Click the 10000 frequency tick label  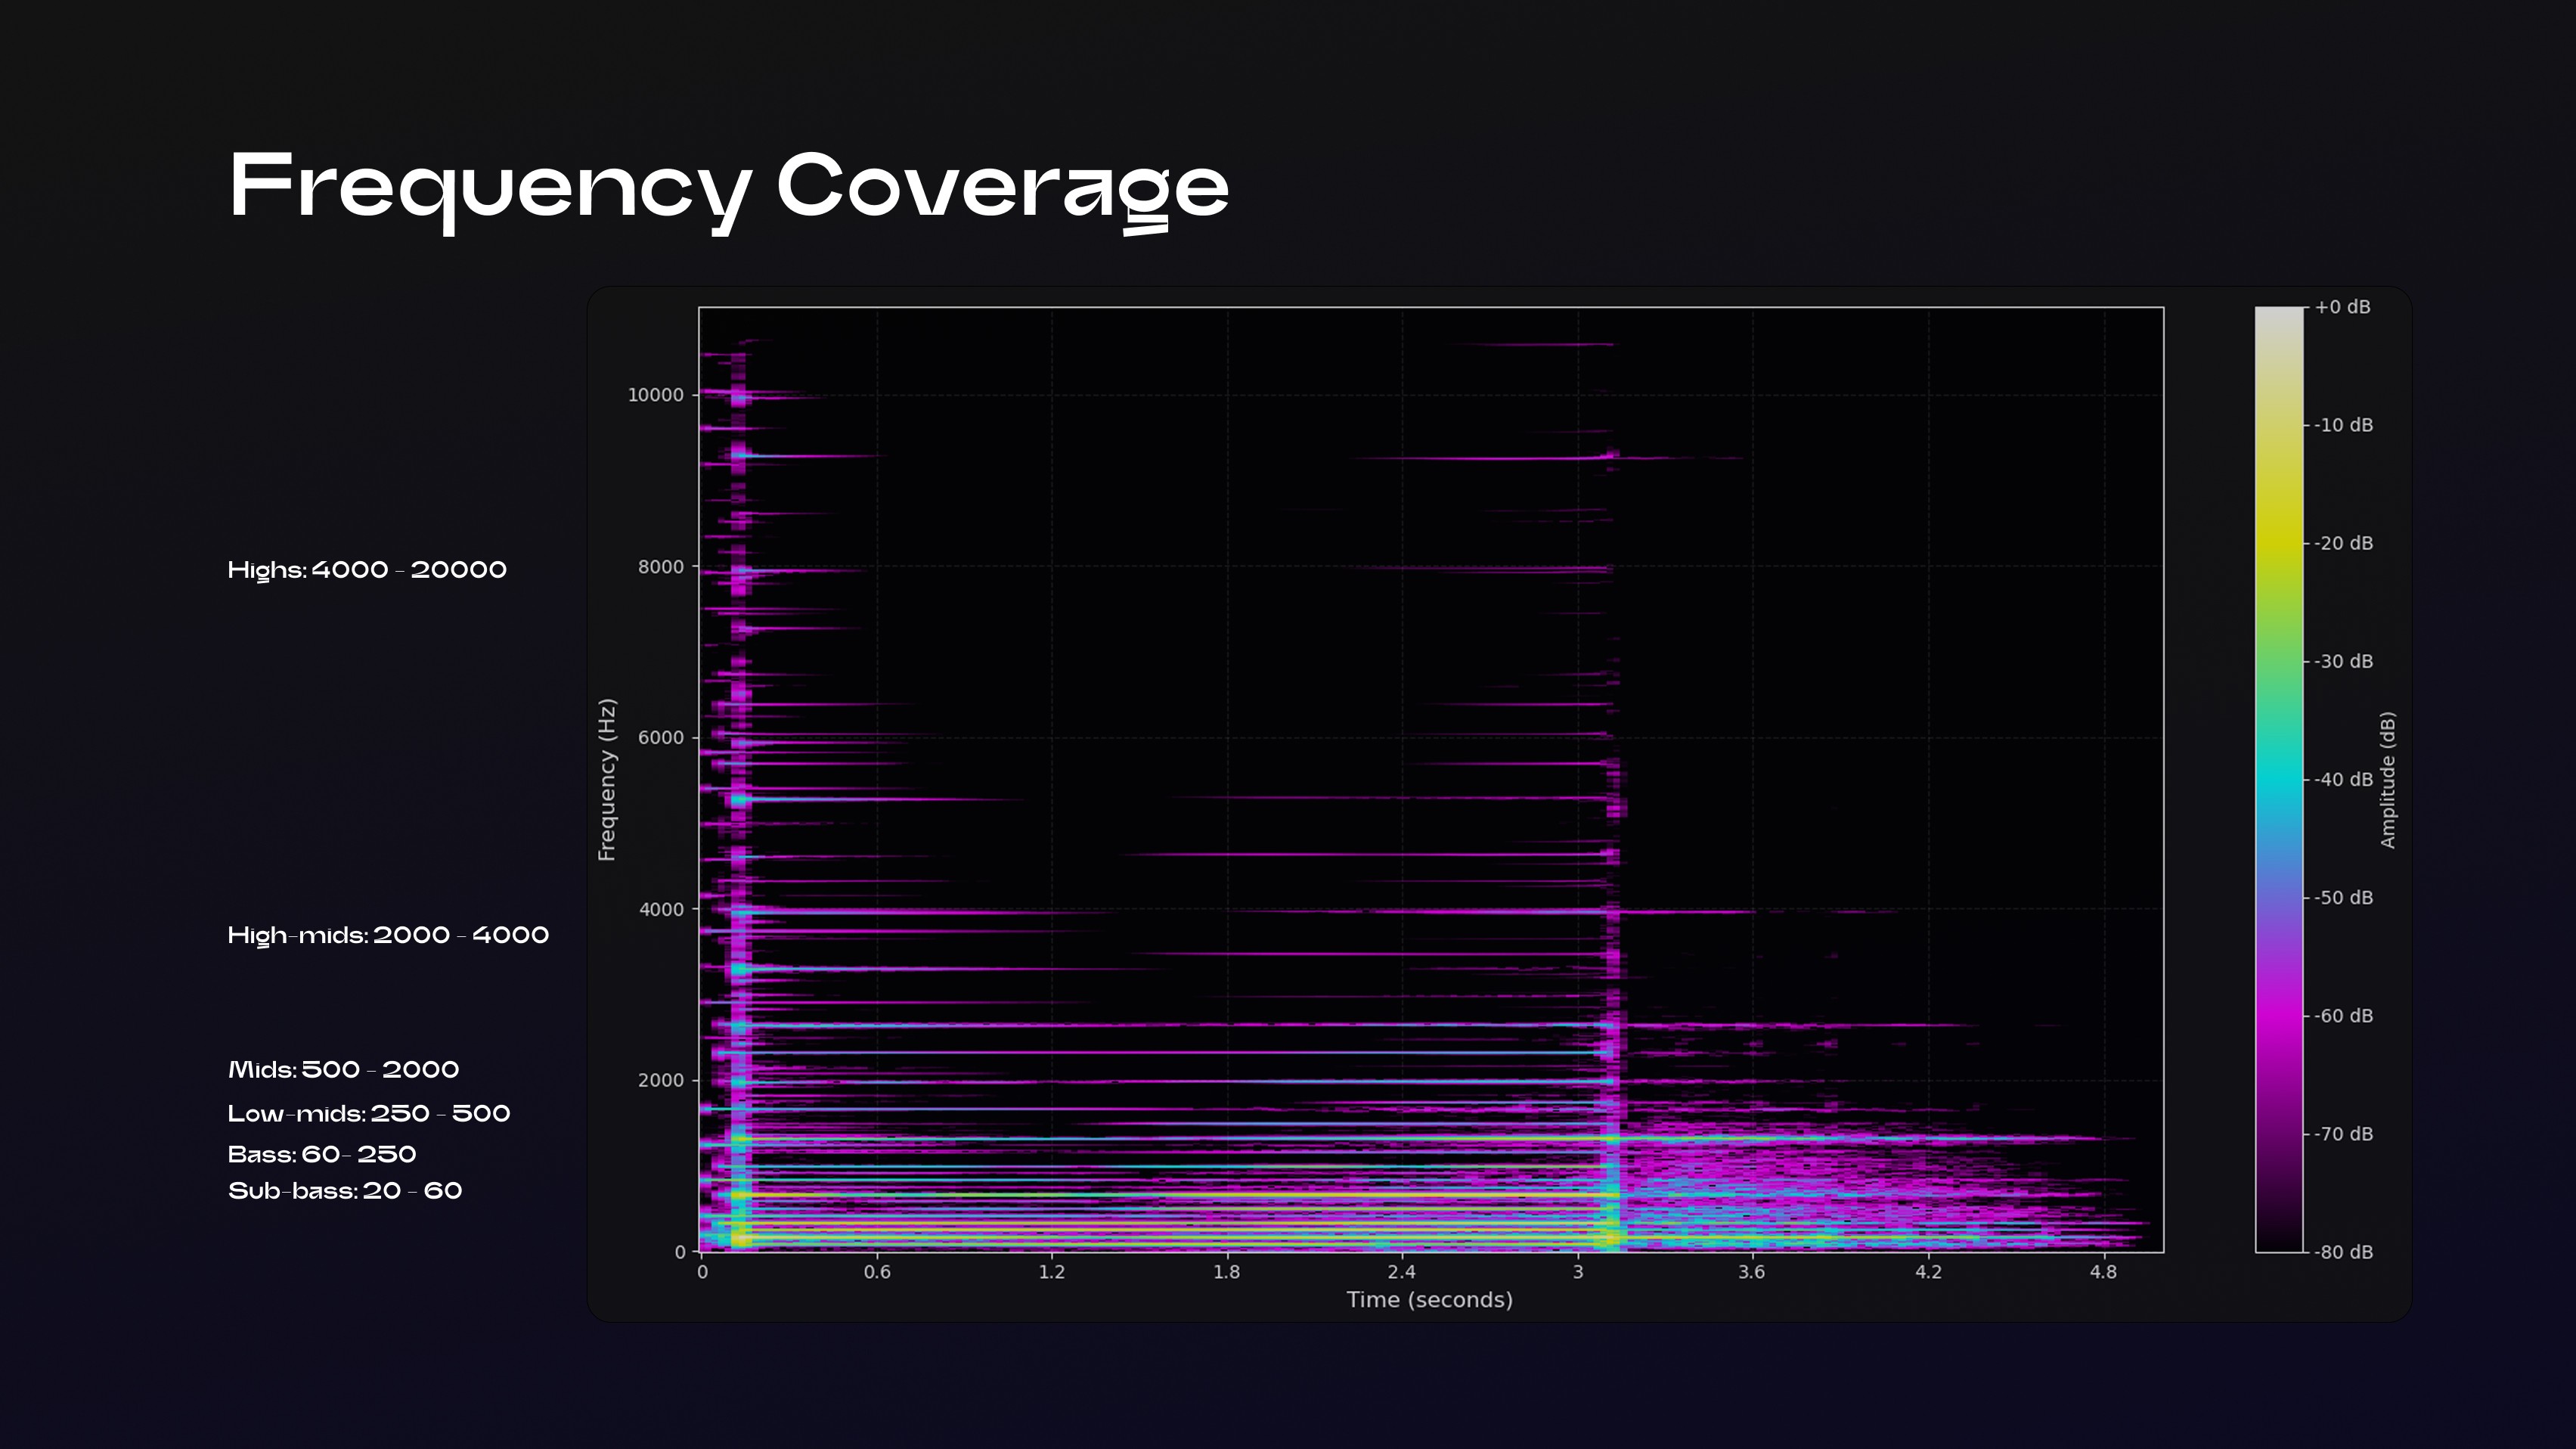pos(655,395)
